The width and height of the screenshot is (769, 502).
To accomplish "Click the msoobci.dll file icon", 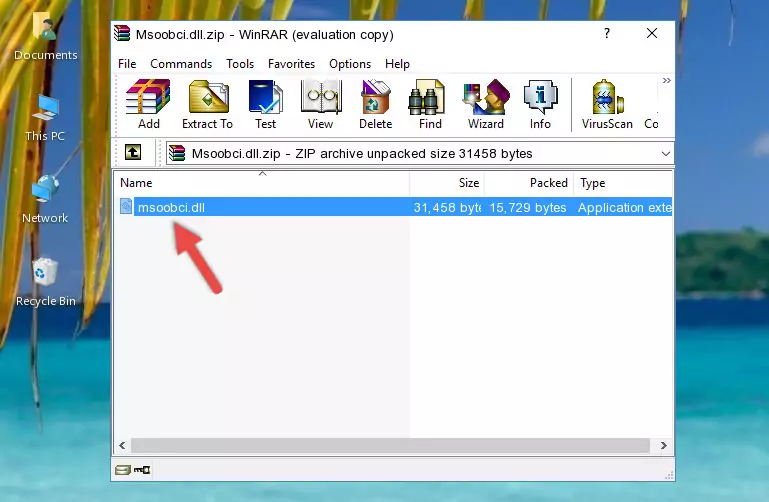I will [x=126, y=206].
